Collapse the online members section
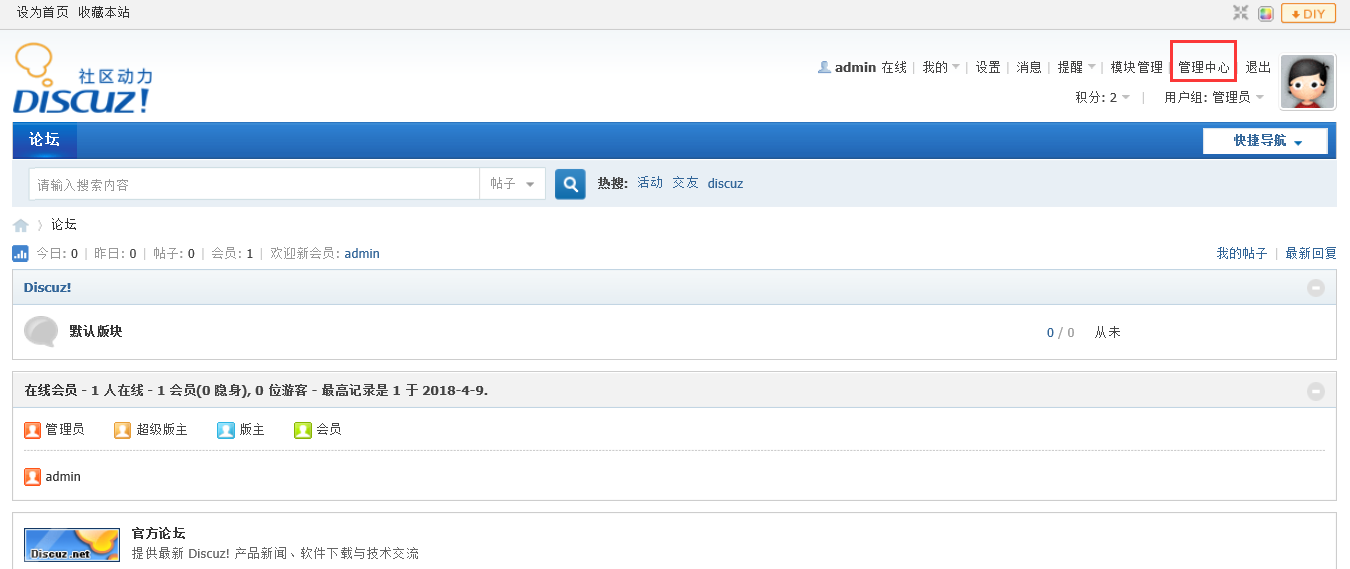The height and width of the screenshot is (569, 1350). tap(1316, 392)
